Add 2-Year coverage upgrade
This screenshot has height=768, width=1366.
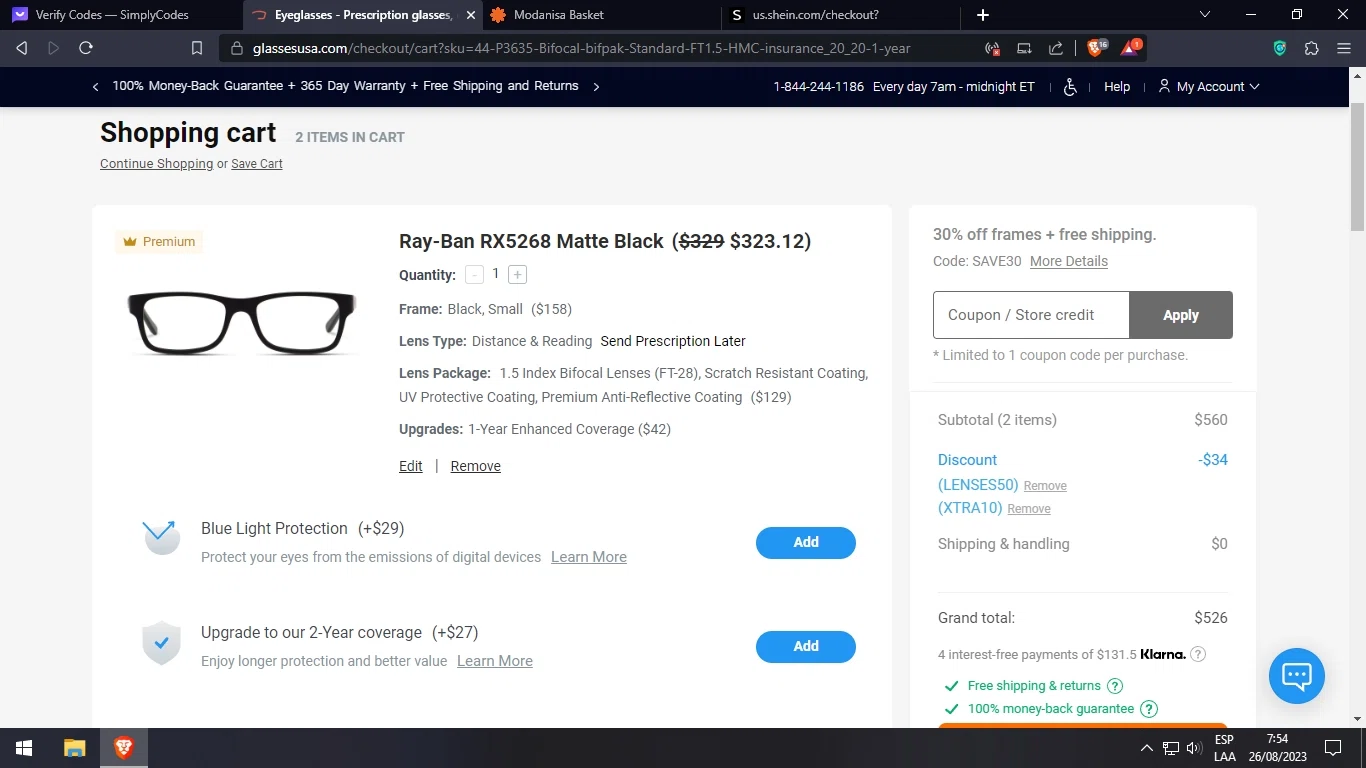[x=806, y=646]
